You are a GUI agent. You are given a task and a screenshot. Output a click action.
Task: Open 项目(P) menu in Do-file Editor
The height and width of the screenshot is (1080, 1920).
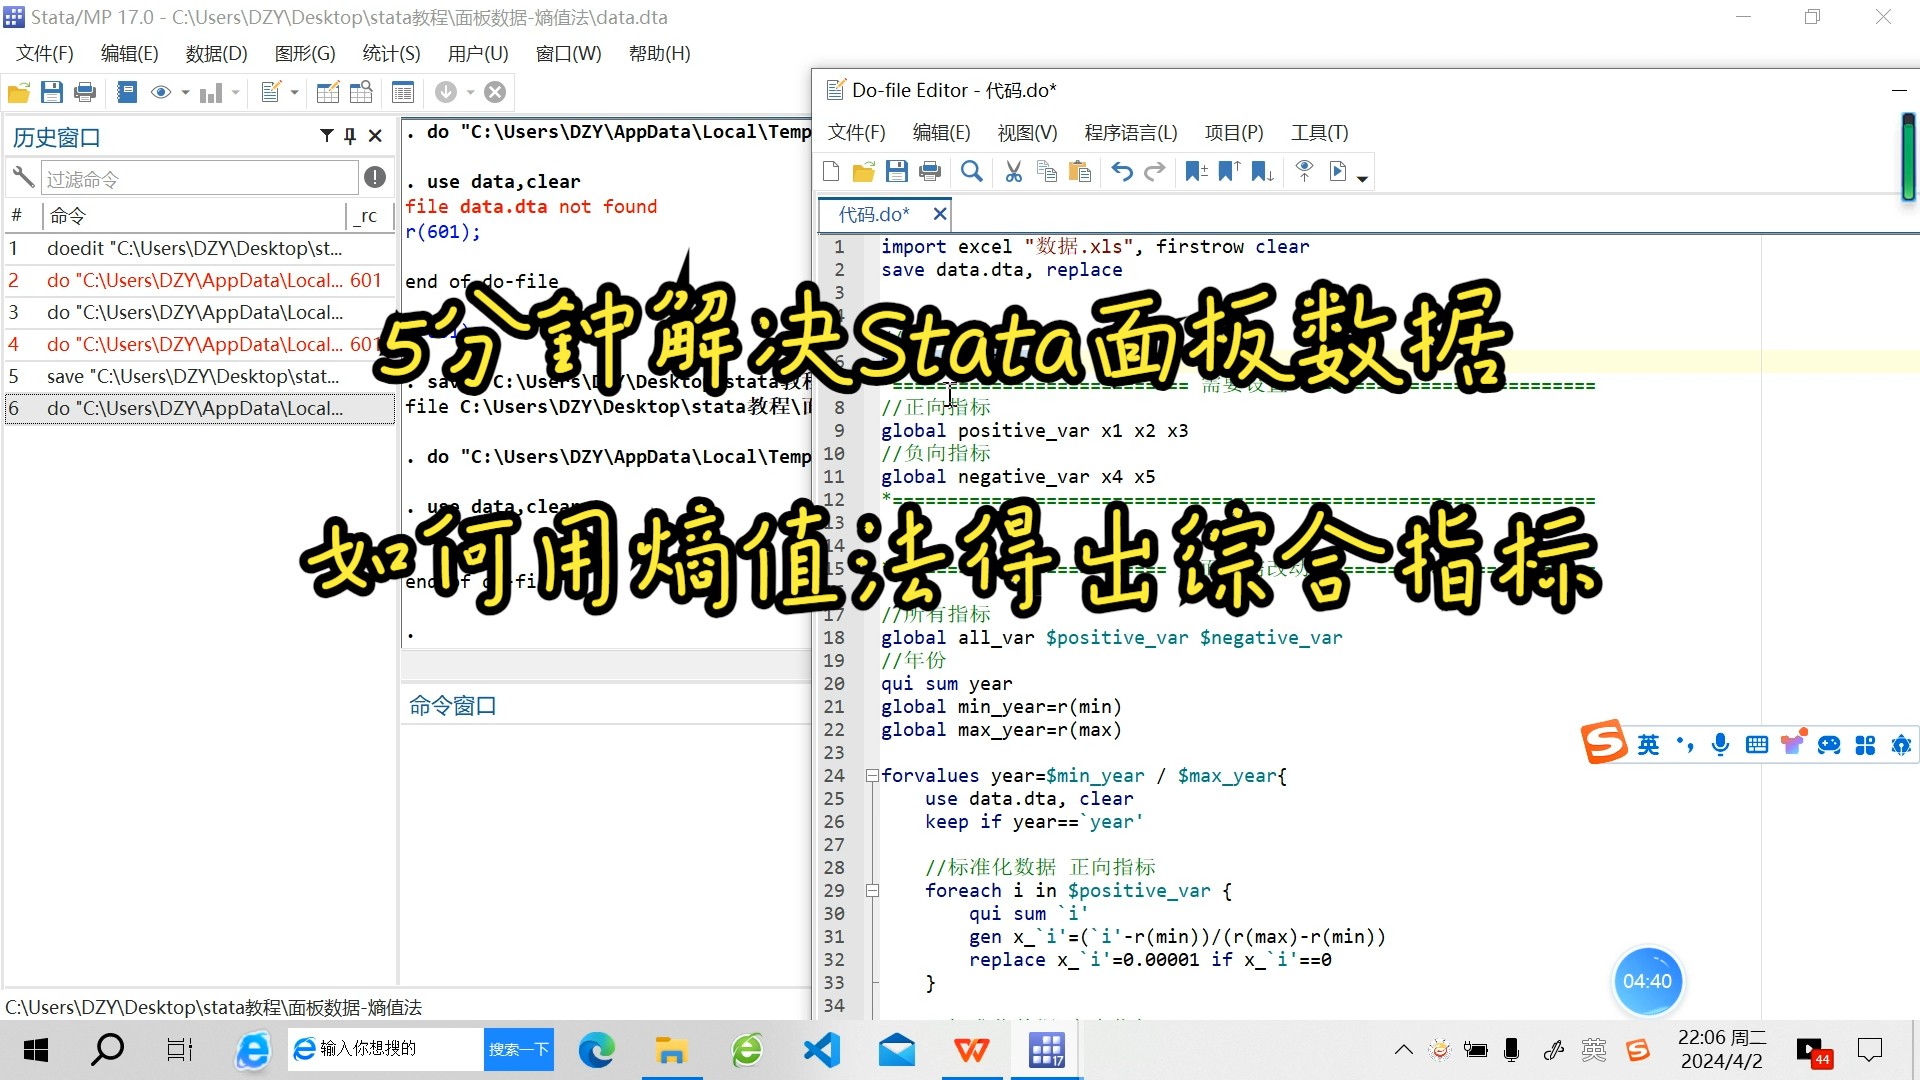click(x=1234, y=133)
